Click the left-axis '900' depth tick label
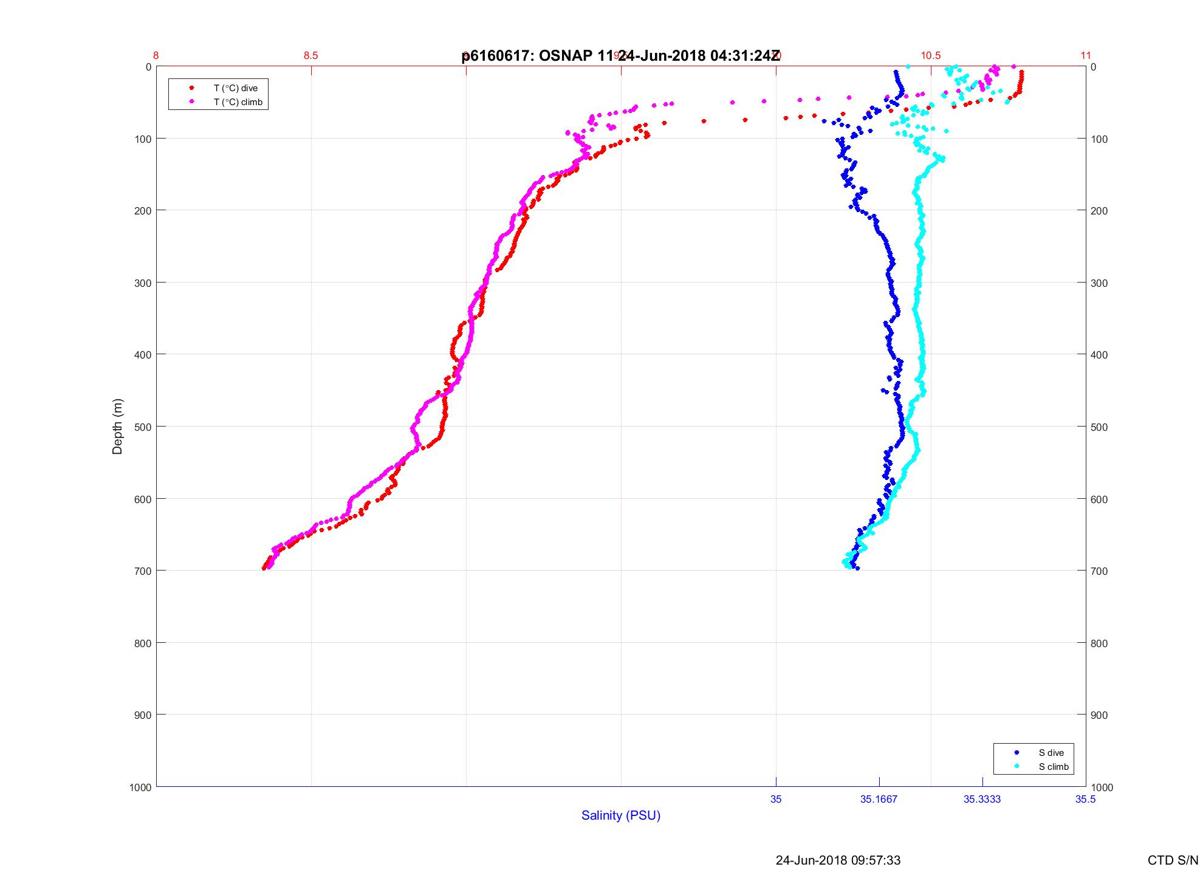 pyautogui.click(x=141, y=715)
